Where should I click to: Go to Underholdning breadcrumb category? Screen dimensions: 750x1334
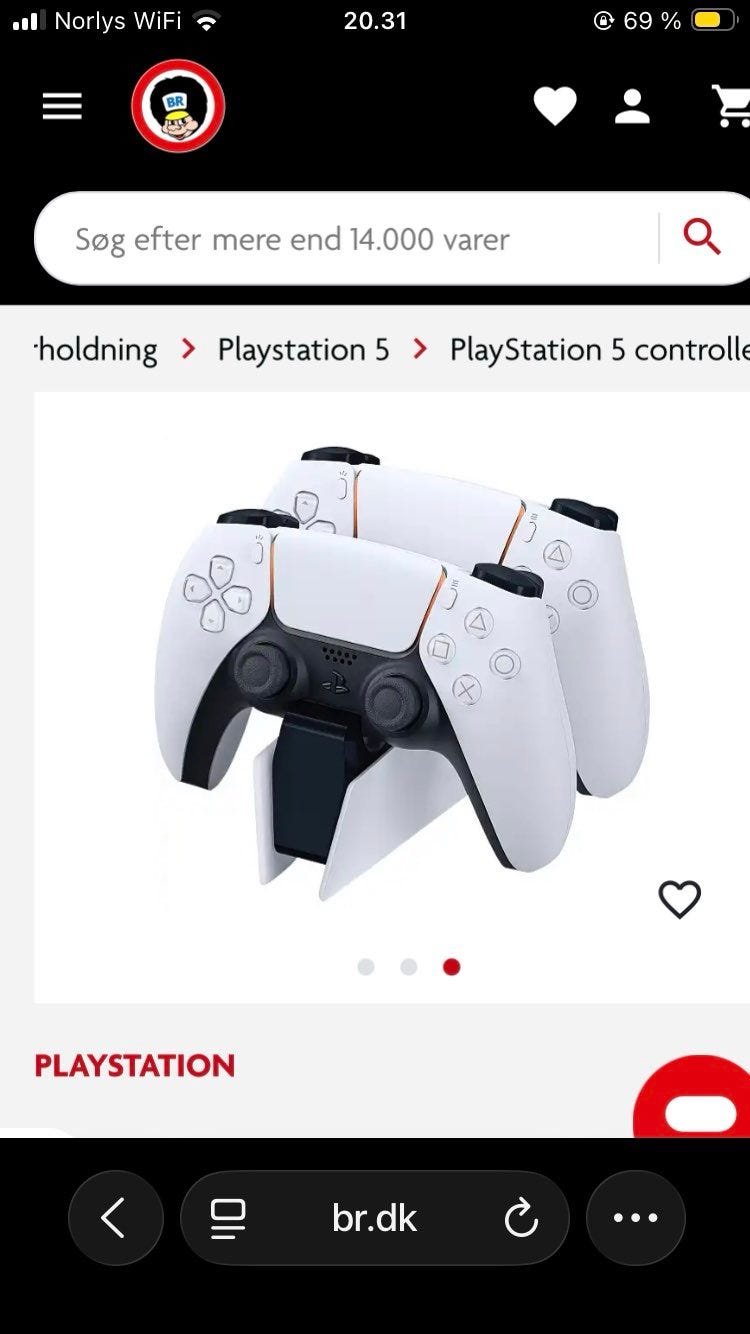[x=96, y=349]
